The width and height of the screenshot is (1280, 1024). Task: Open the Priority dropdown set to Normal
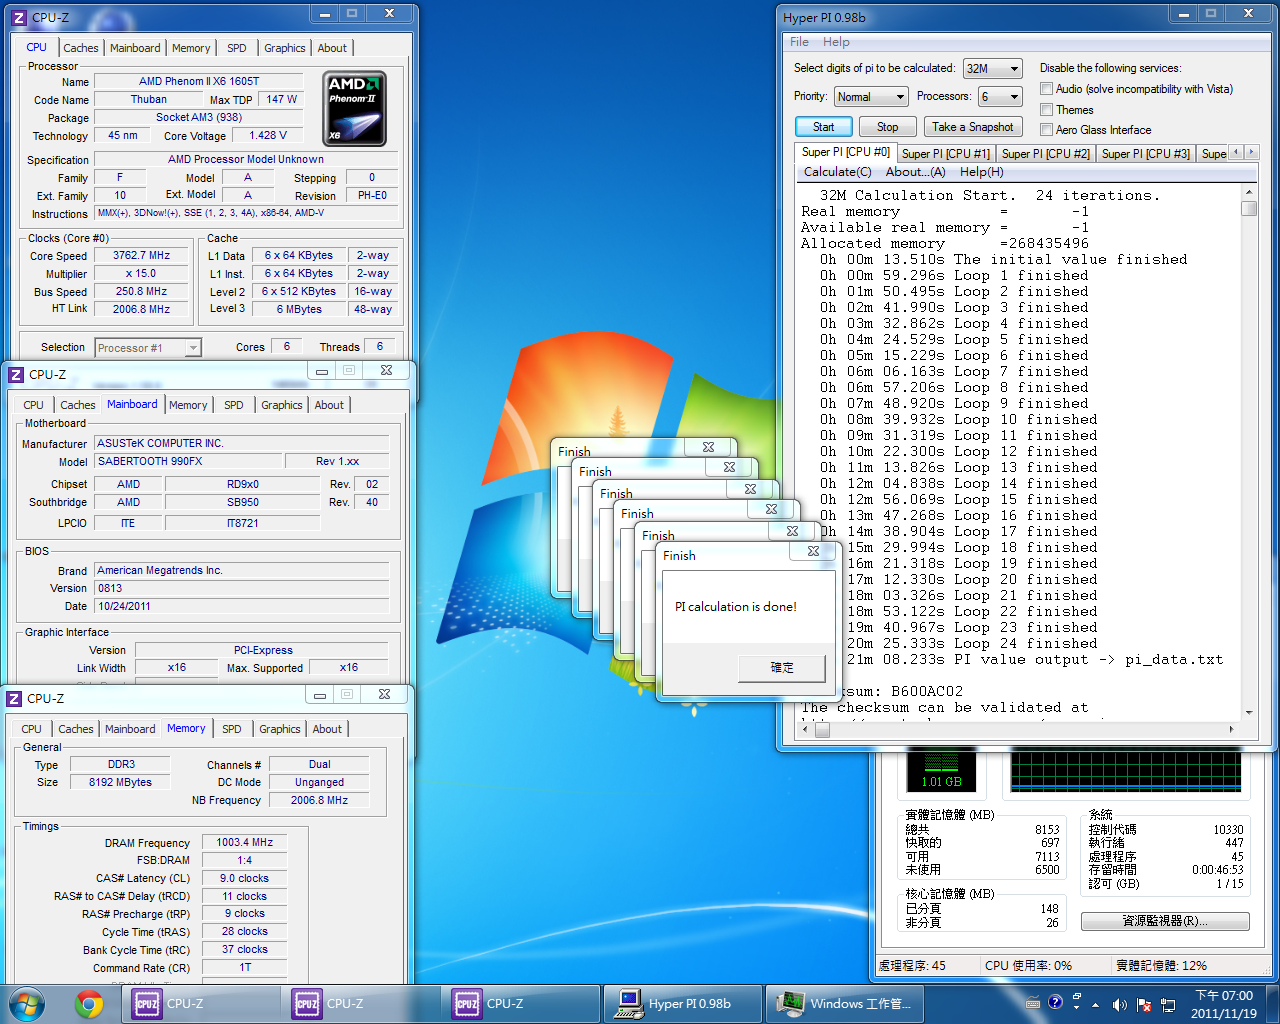pyautogui.click(x=870, y=97)
